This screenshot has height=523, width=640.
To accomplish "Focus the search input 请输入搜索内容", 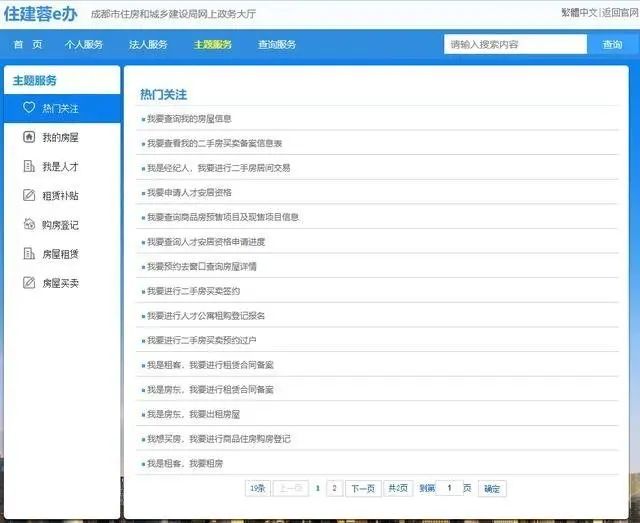I will (x=516, y=44).
